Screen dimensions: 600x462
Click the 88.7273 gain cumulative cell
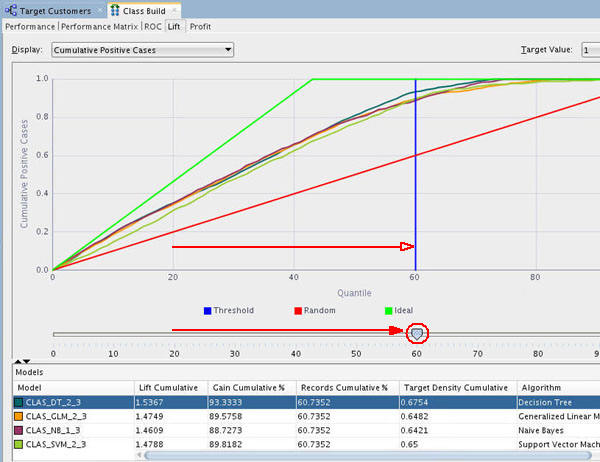252,431
